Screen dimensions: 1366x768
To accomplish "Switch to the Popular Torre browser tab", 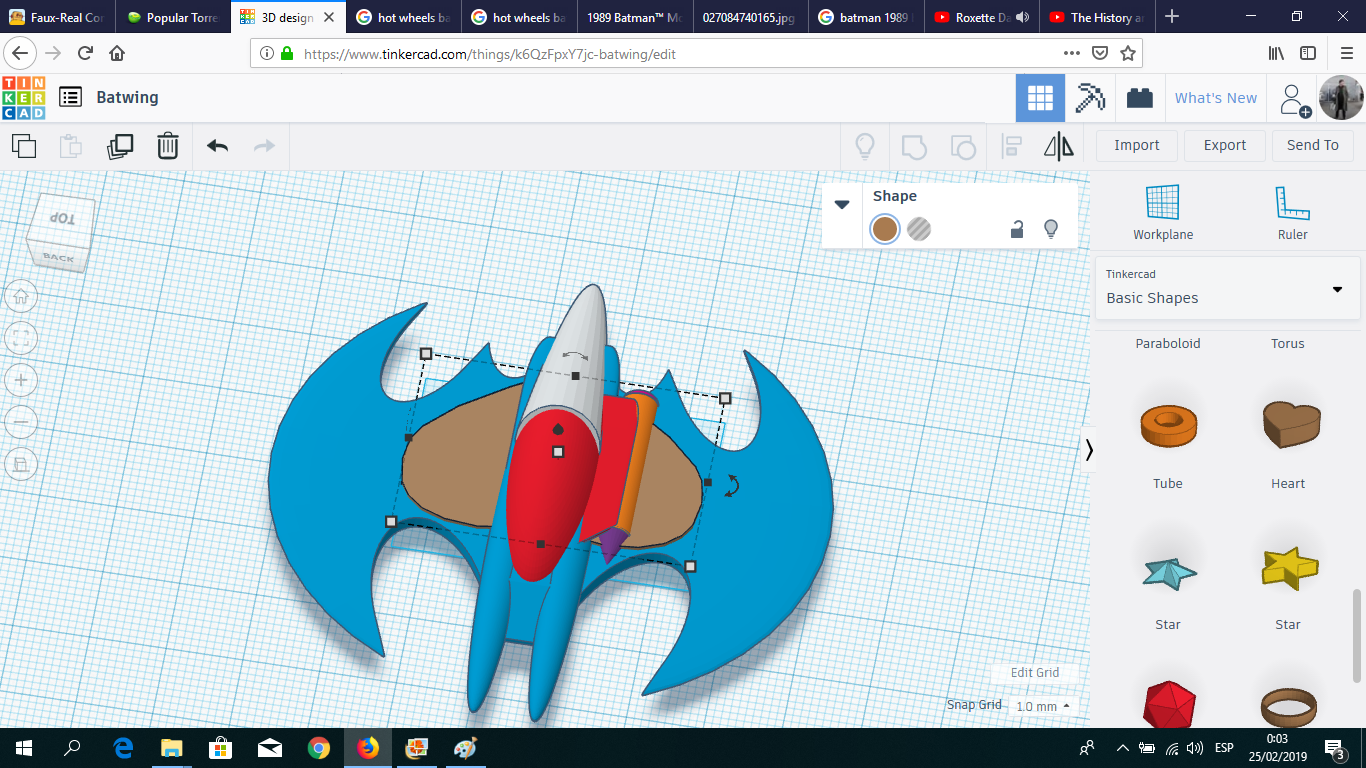I will 173,17.
